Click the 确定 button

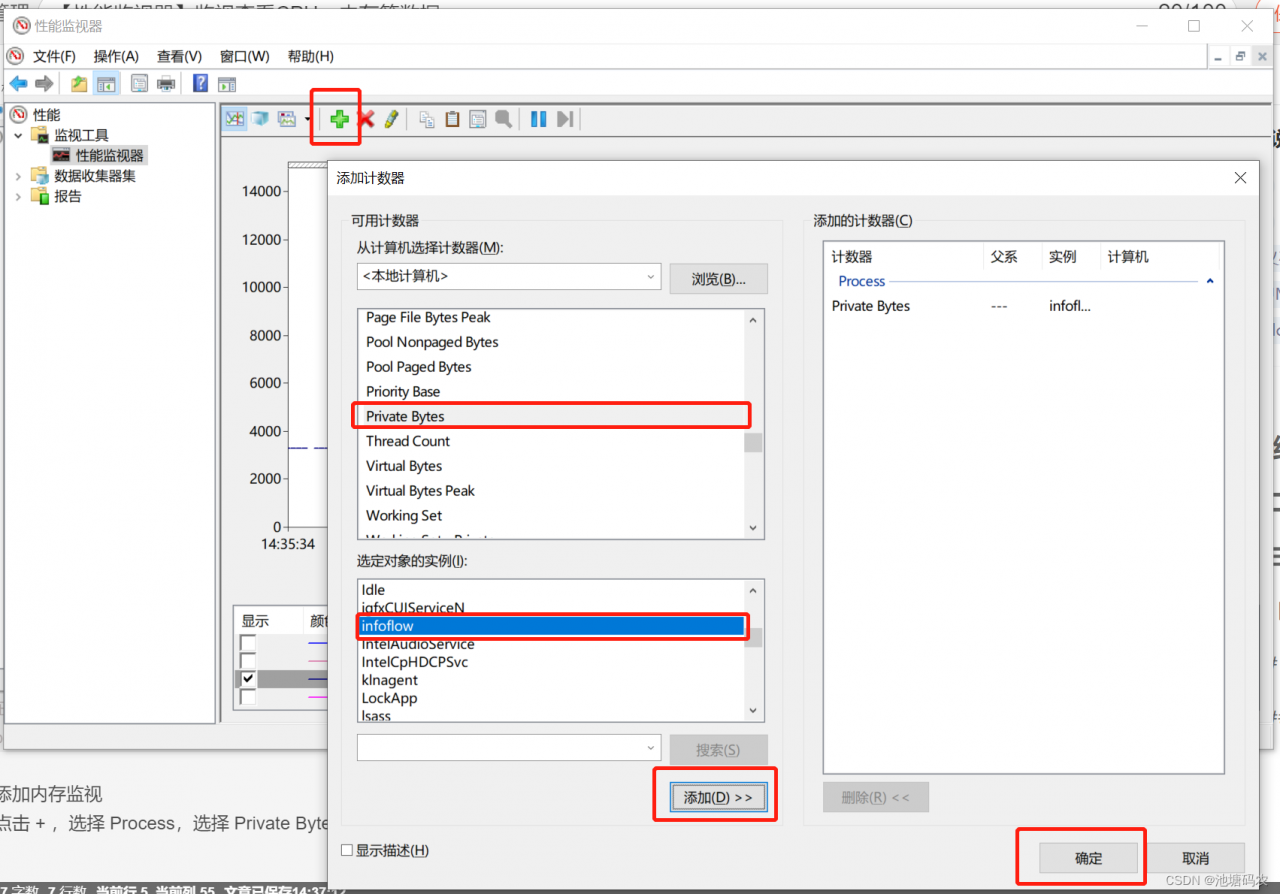pyautogui.click(x=1088, y=858)
